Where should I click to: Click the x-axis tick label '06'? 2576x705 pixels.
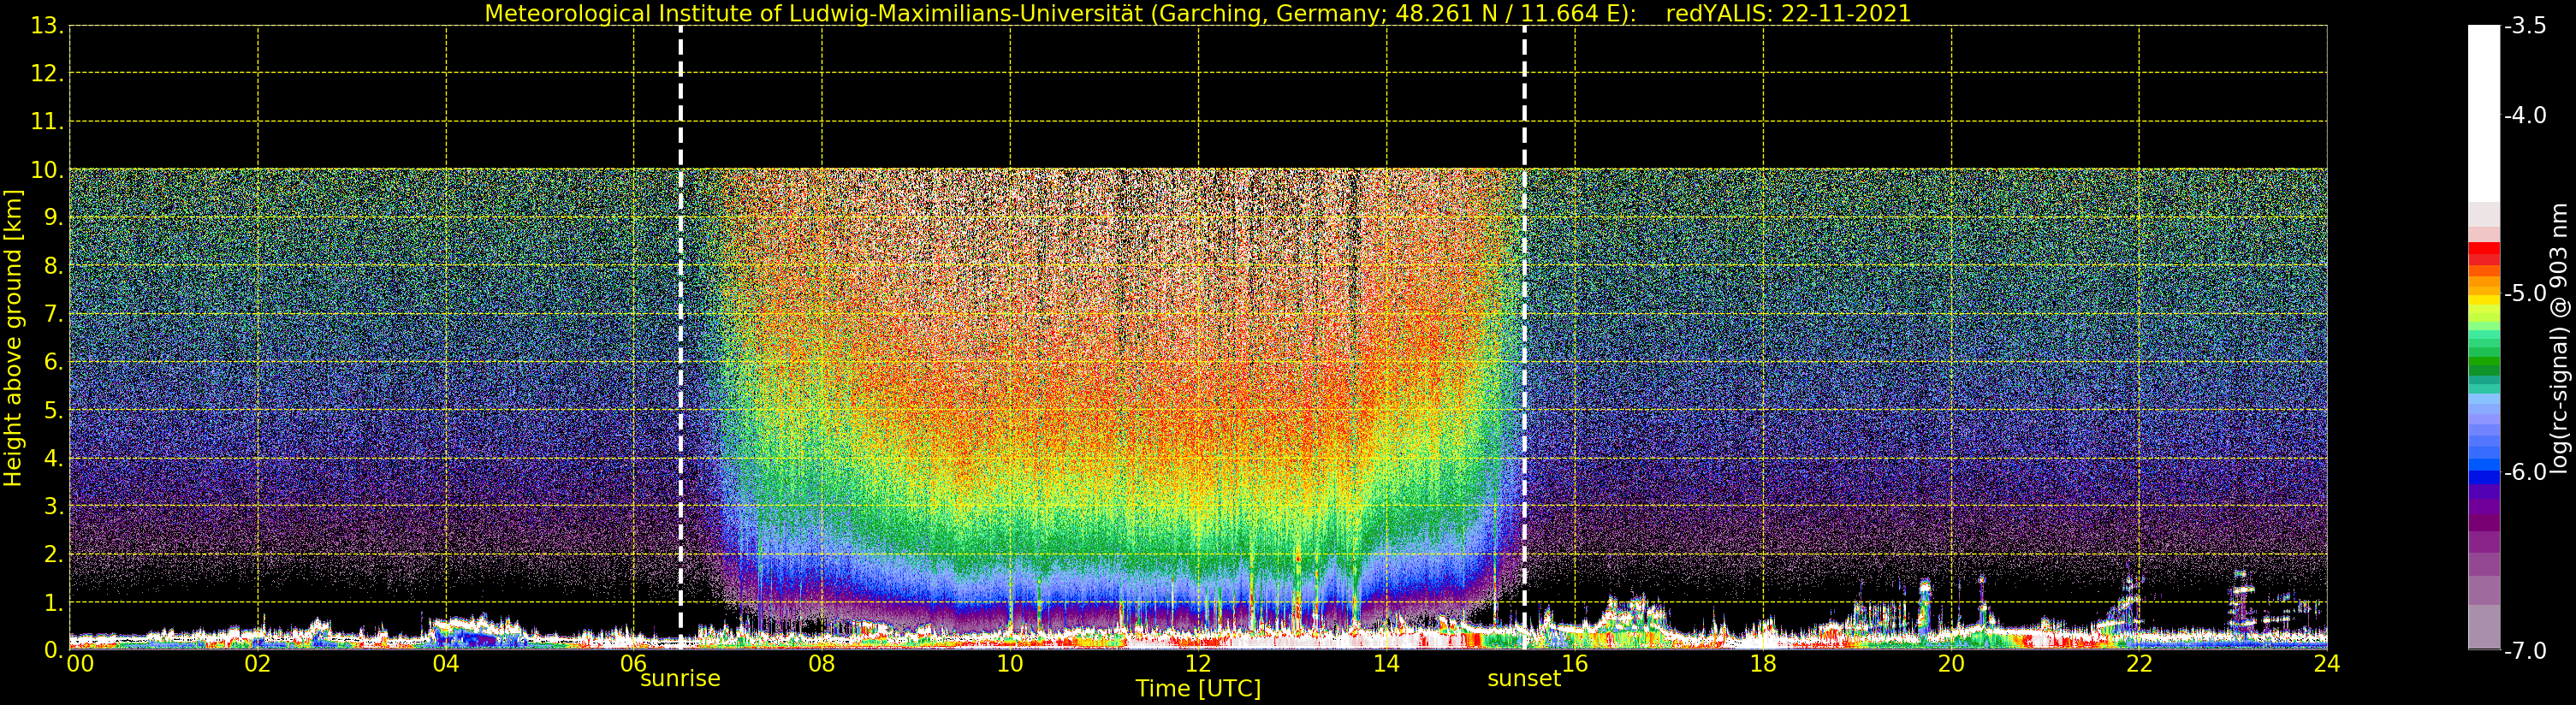click(x=634, y=663)
